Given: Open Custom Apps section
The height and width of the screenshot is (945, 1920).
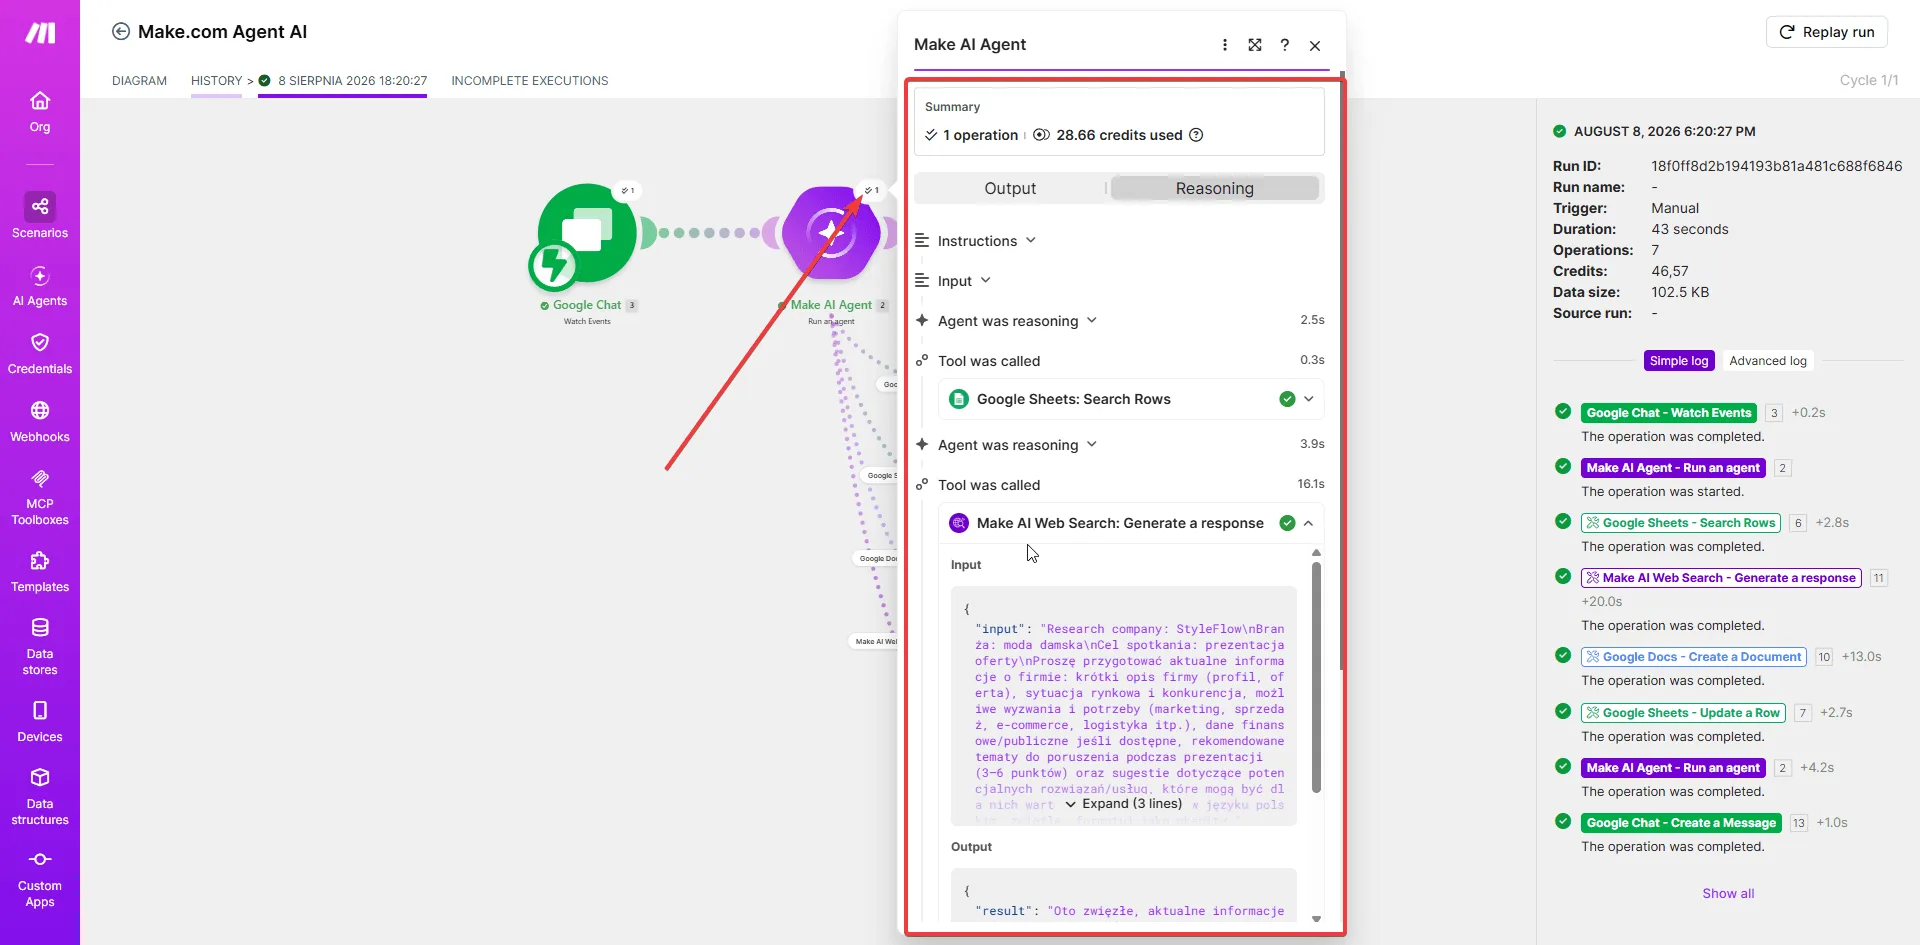Looking at the screenshot, I should coord(40,879).
